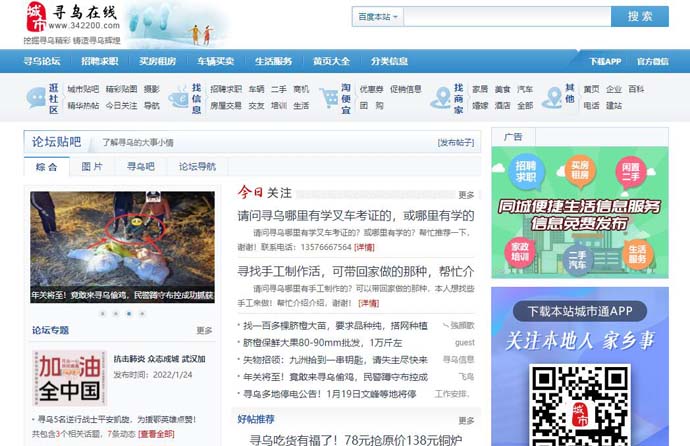Click 优惠券 under 淘便宜
Viewport: 690px width, 446px height.
(371, 89)
